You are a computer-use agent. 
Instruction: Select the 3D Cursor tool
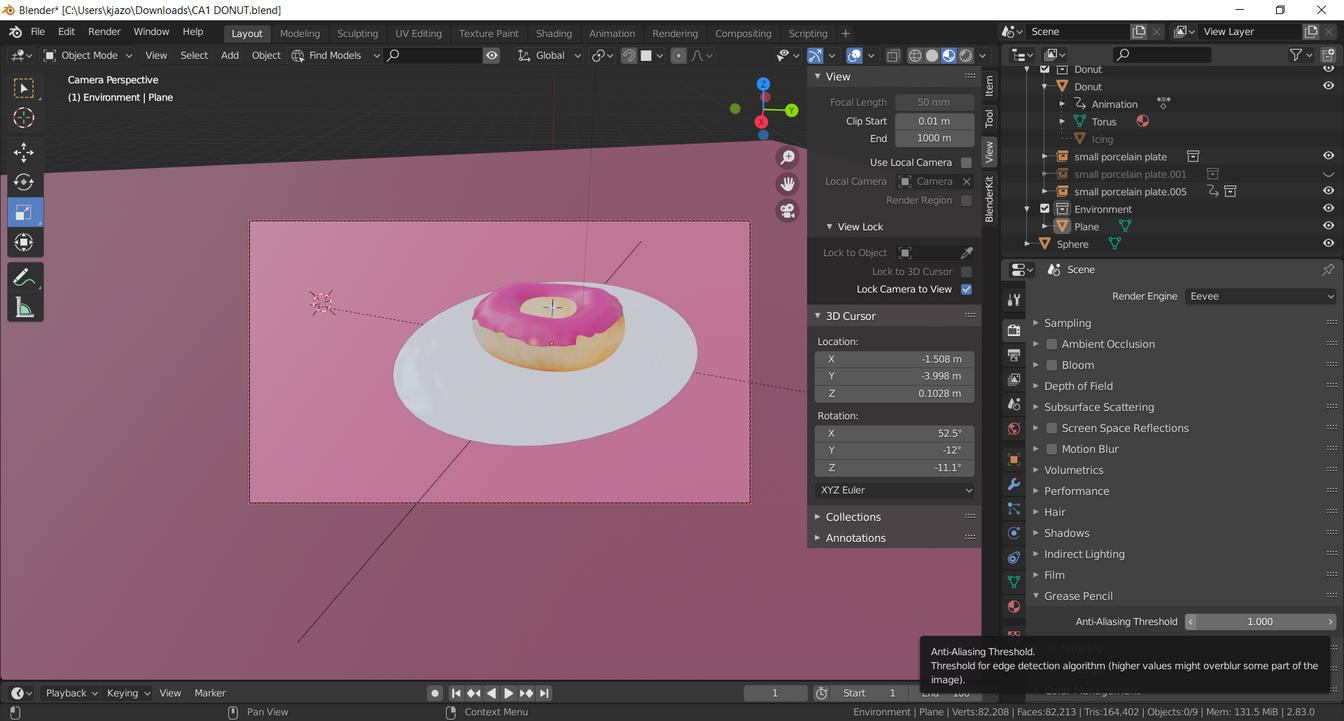[x=24, y=118]
